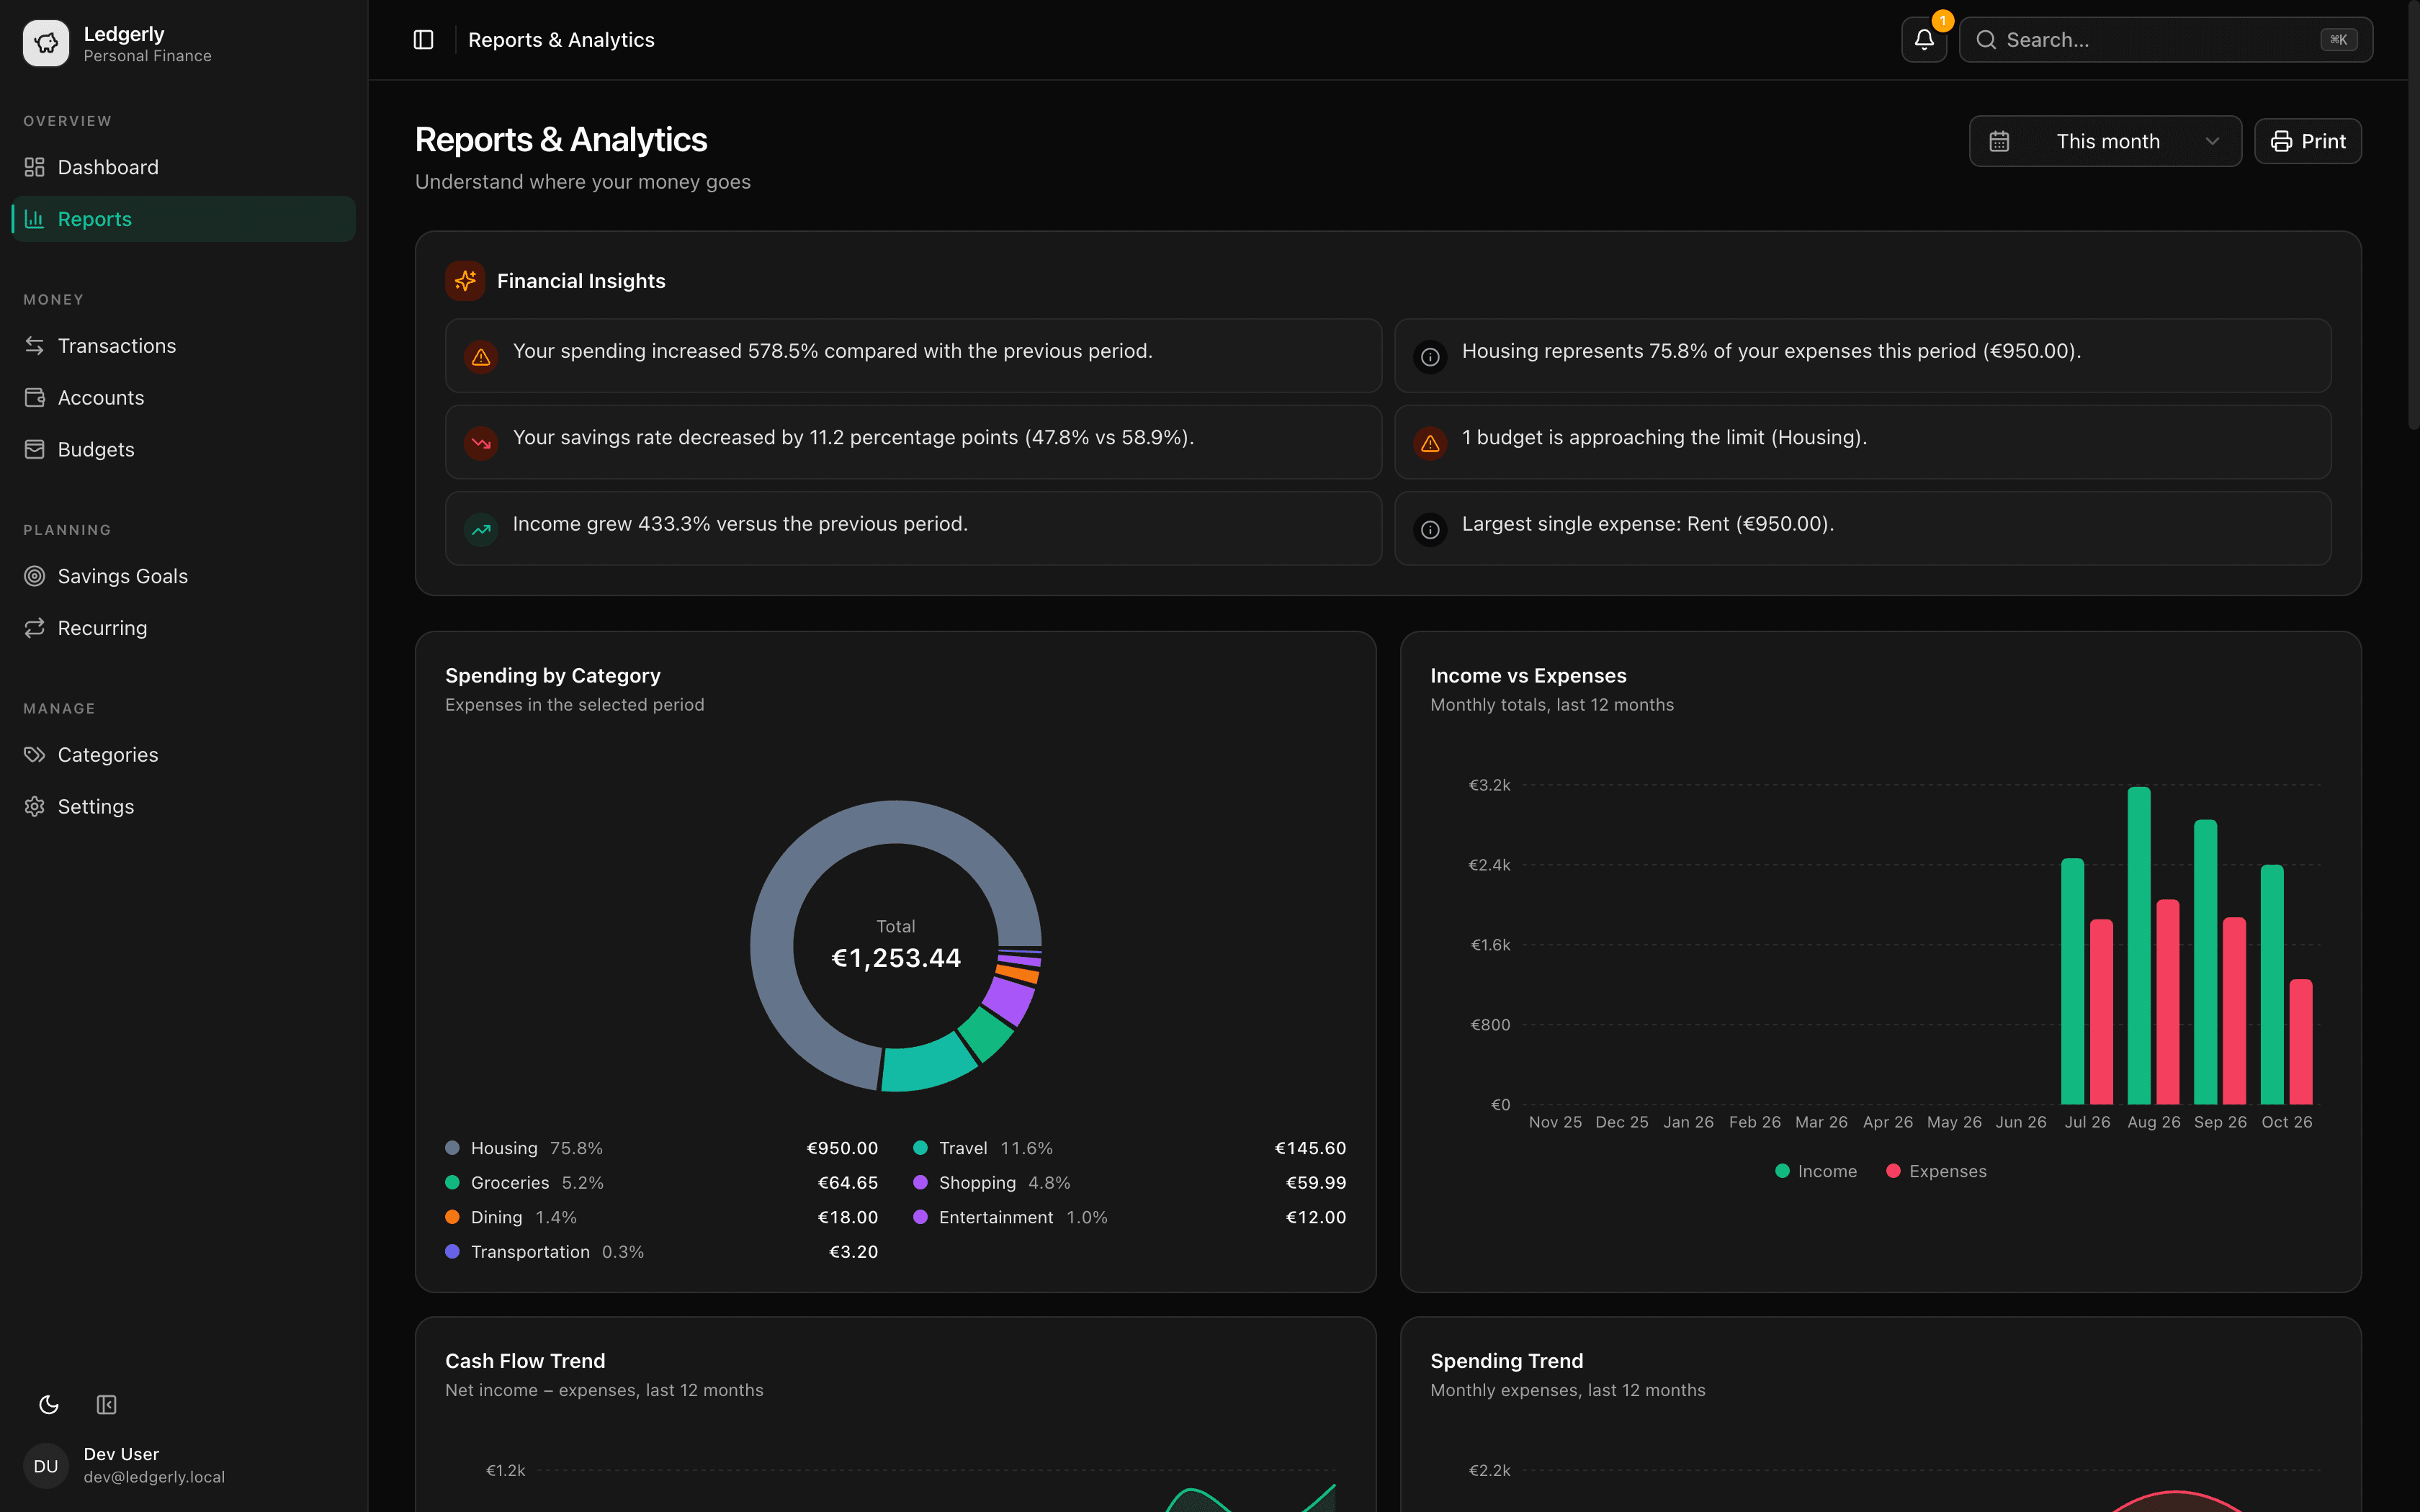Click the Settings gear icon
Viewport: 2420px width, 1512px height.
tap(35, 807)
